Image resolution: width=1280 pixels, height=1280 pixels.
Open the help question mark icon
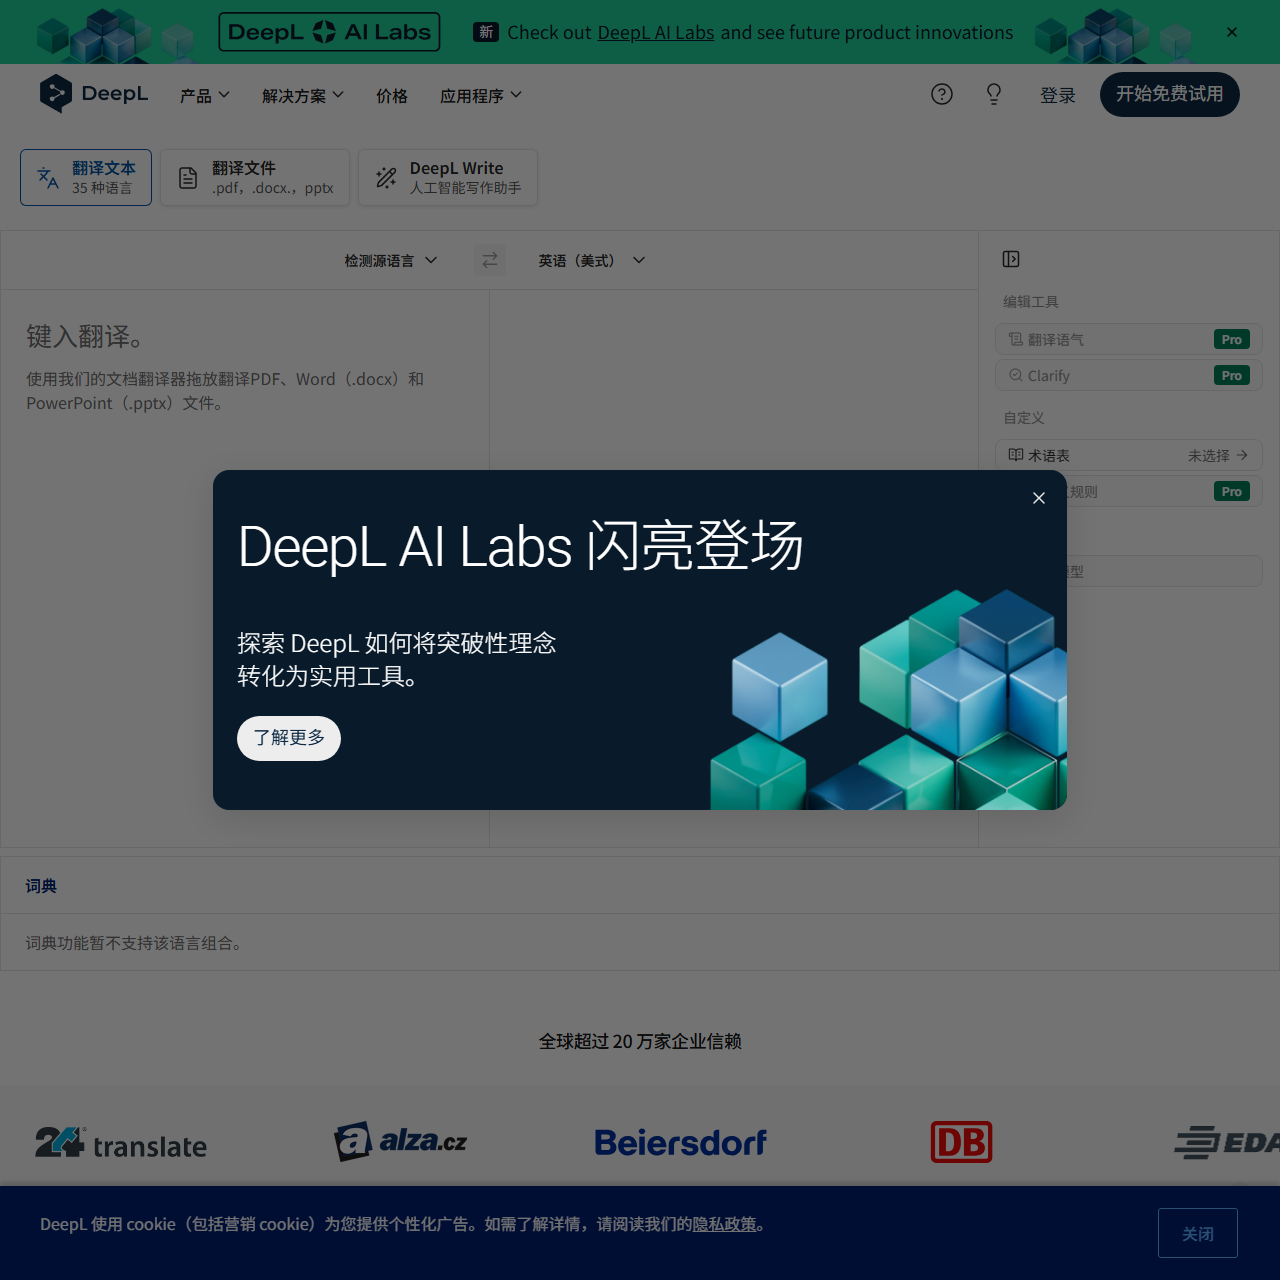click(x=941, y=94)
